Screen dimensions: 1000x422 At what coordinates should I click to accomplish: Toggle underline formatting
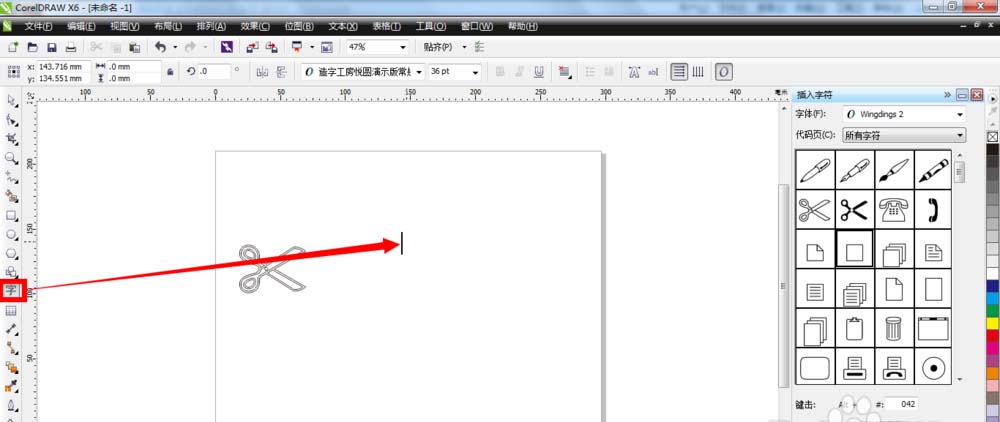539,72
